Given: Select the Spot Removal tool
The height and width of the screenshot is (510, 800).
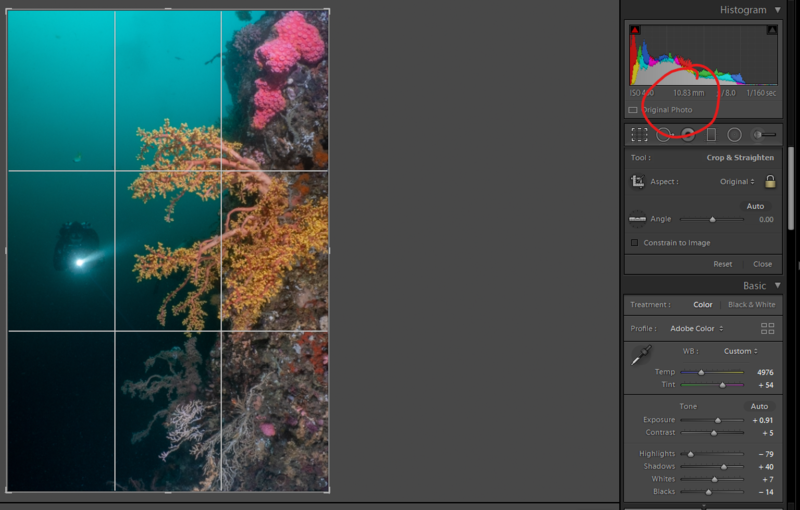Looking at the screenshot, I should click(663, 134).
